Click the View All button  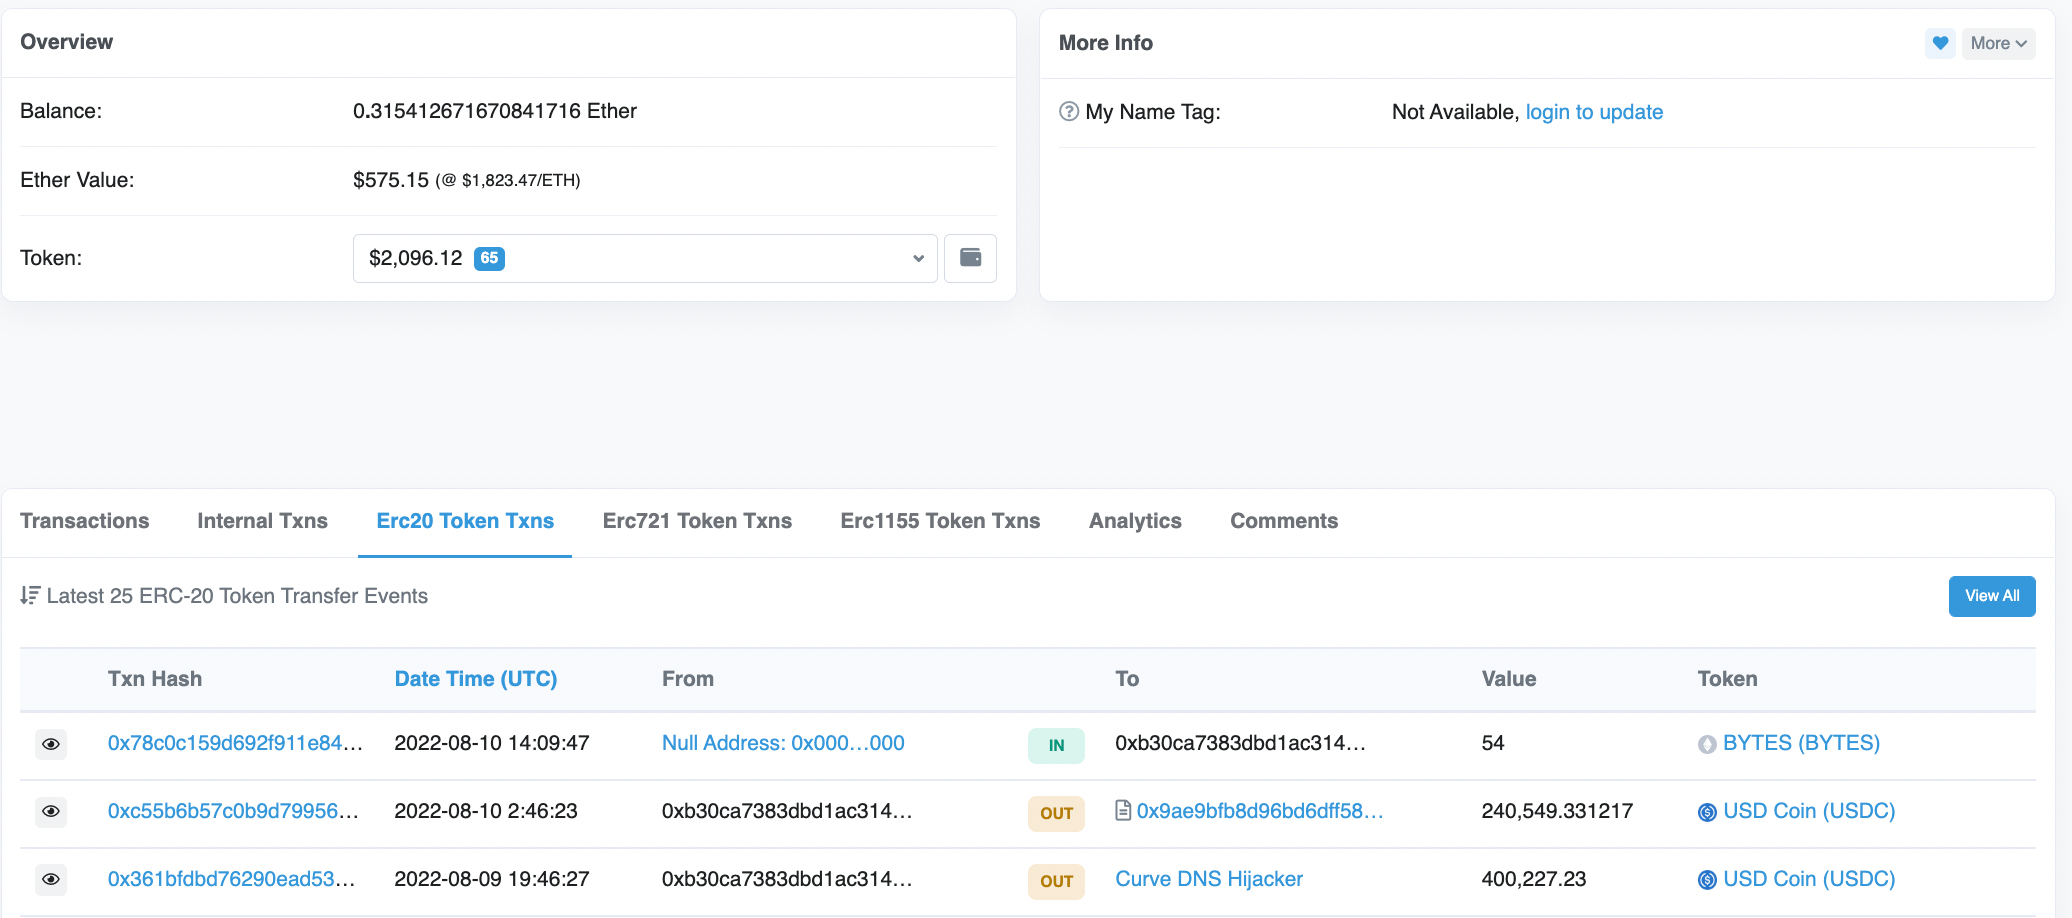point(1992,596)
